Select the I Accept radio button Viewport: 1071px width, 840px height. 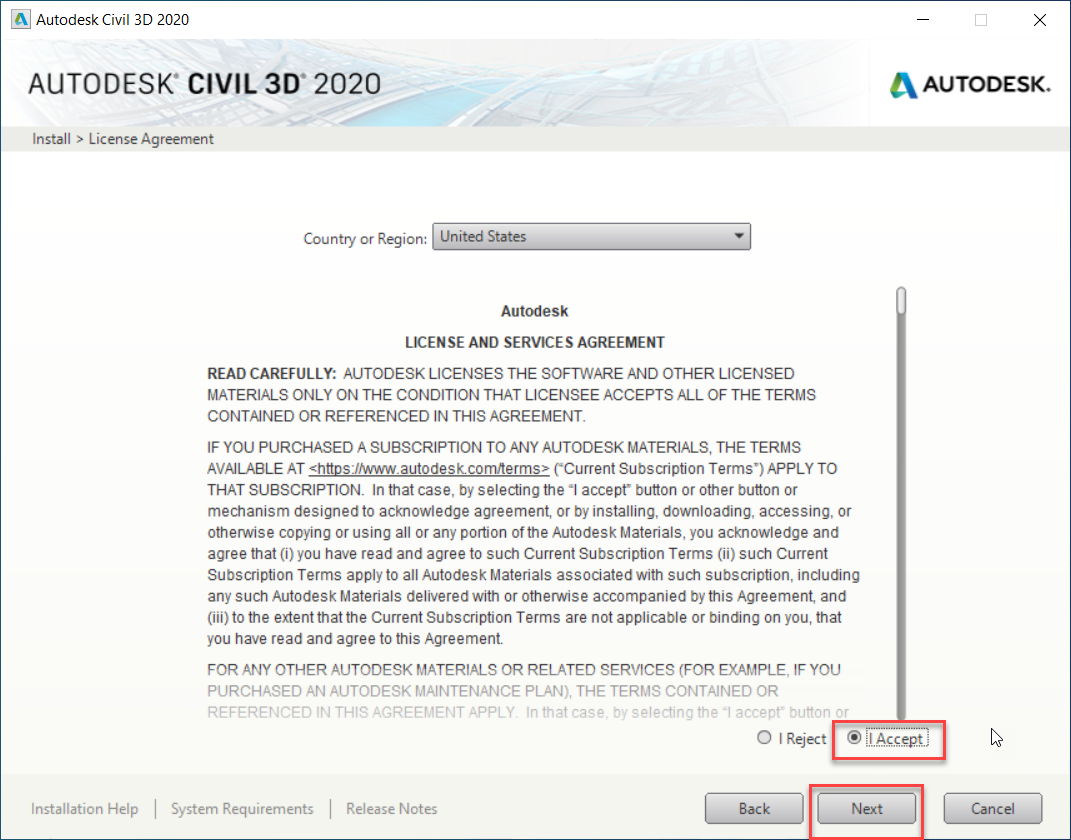(x=855, y=738)
